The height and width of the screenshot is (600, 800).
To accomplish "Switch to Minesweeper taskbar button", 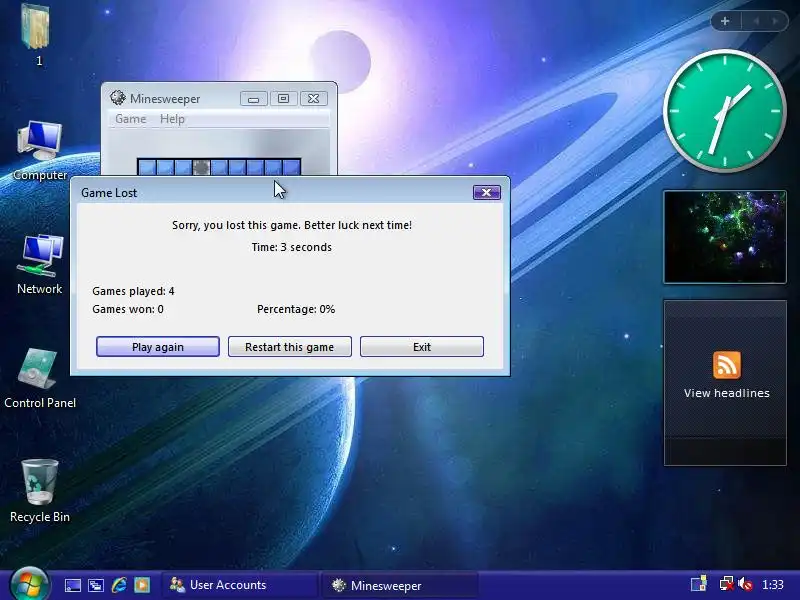I will (x=401, y=585).
